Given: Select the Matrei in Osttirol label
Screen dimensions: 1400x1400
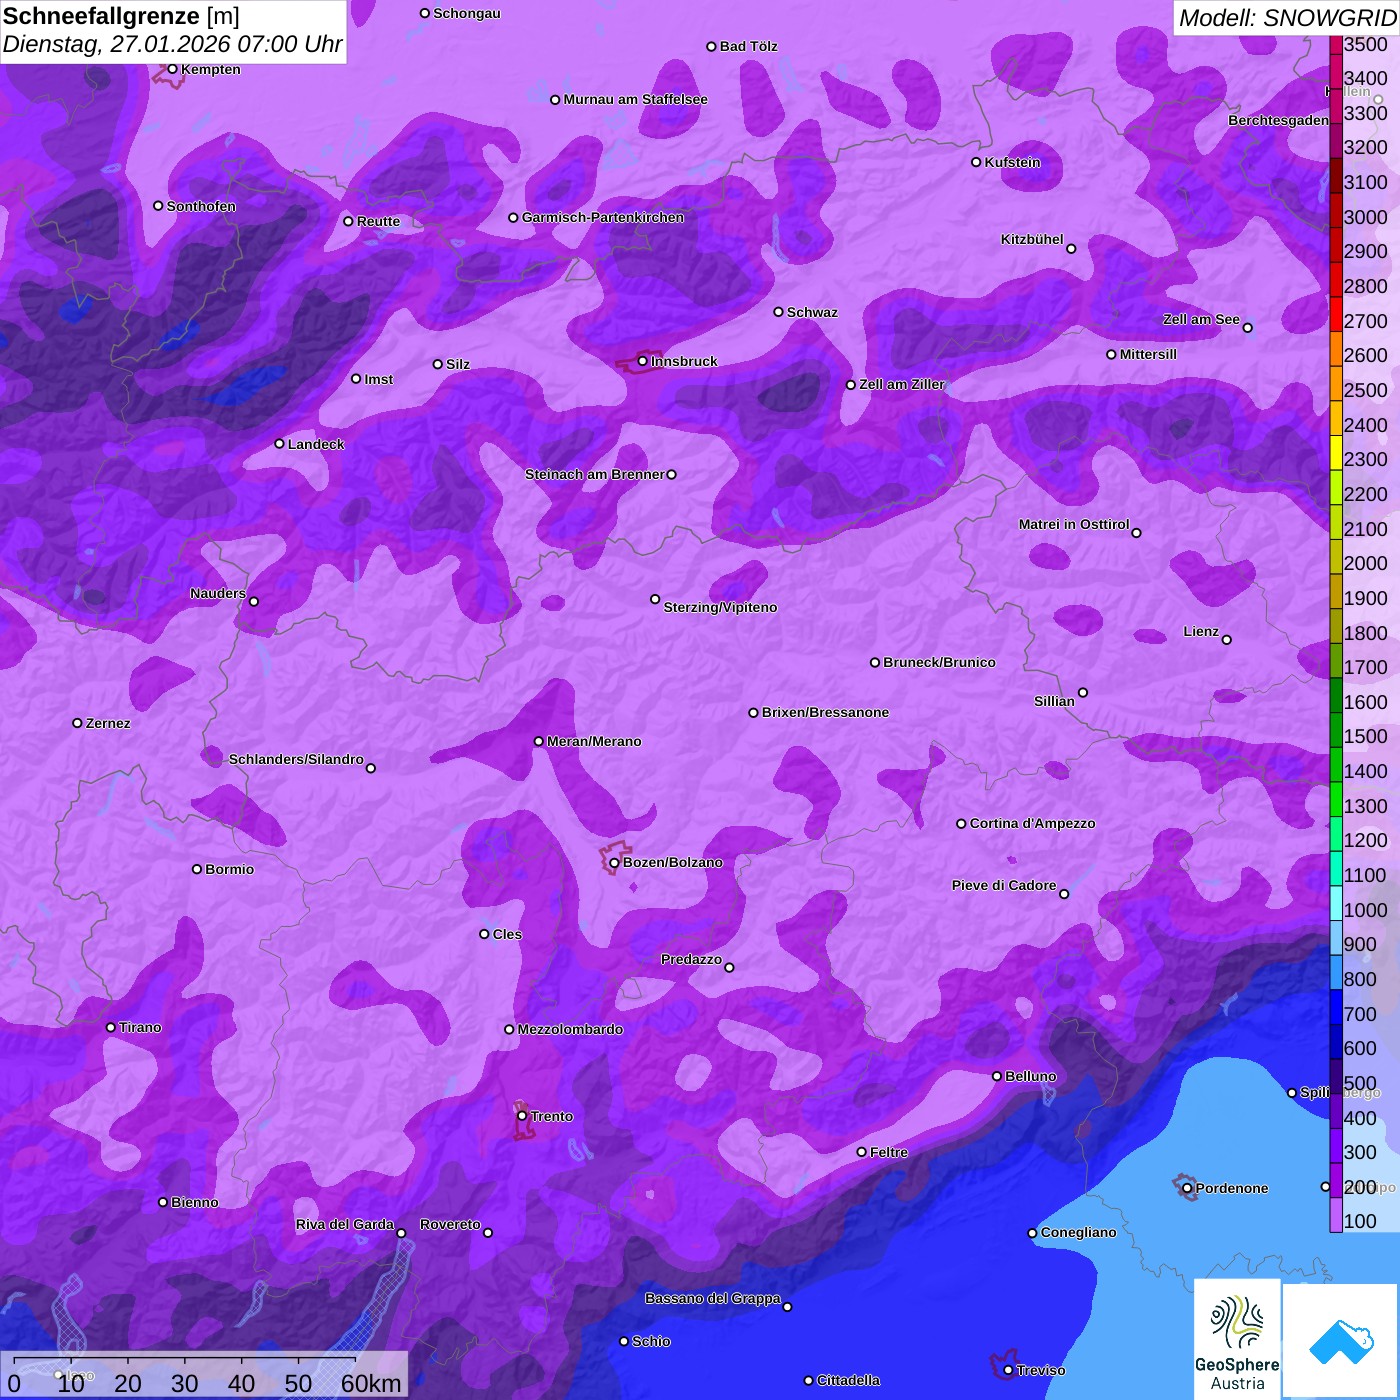Looking at the screenshot, I should tap(1074, 524).
